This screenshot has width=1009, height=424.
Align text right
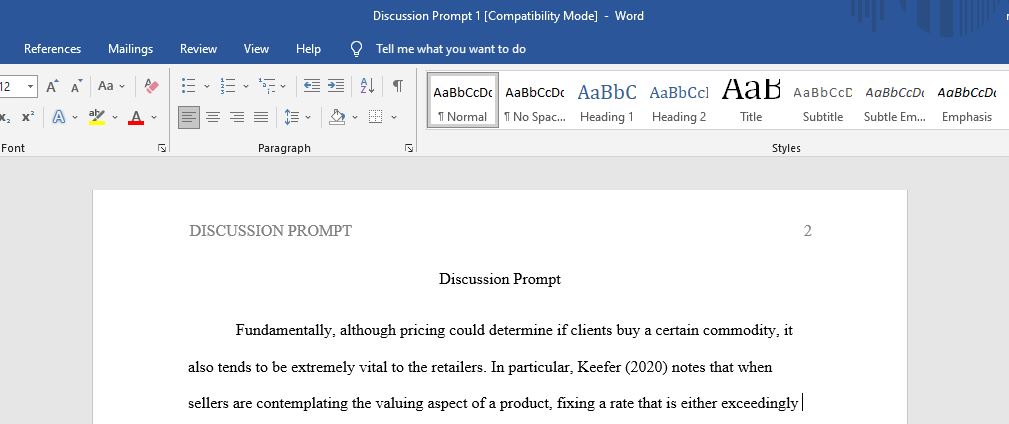pos(237,117)
